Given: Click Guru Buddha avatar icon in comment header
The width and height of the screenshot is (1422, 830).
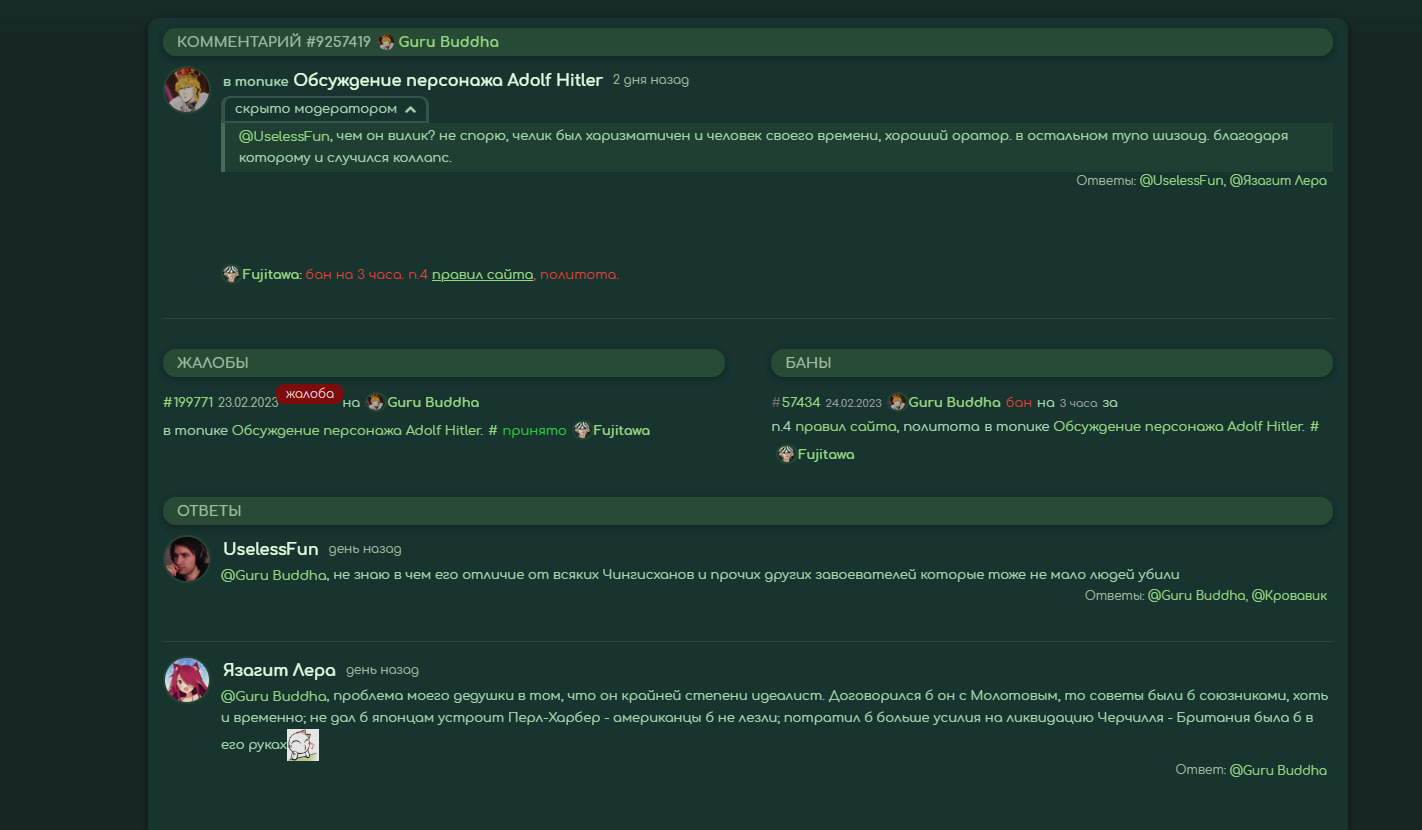Looking at the screenshot, I should [386, 42].
